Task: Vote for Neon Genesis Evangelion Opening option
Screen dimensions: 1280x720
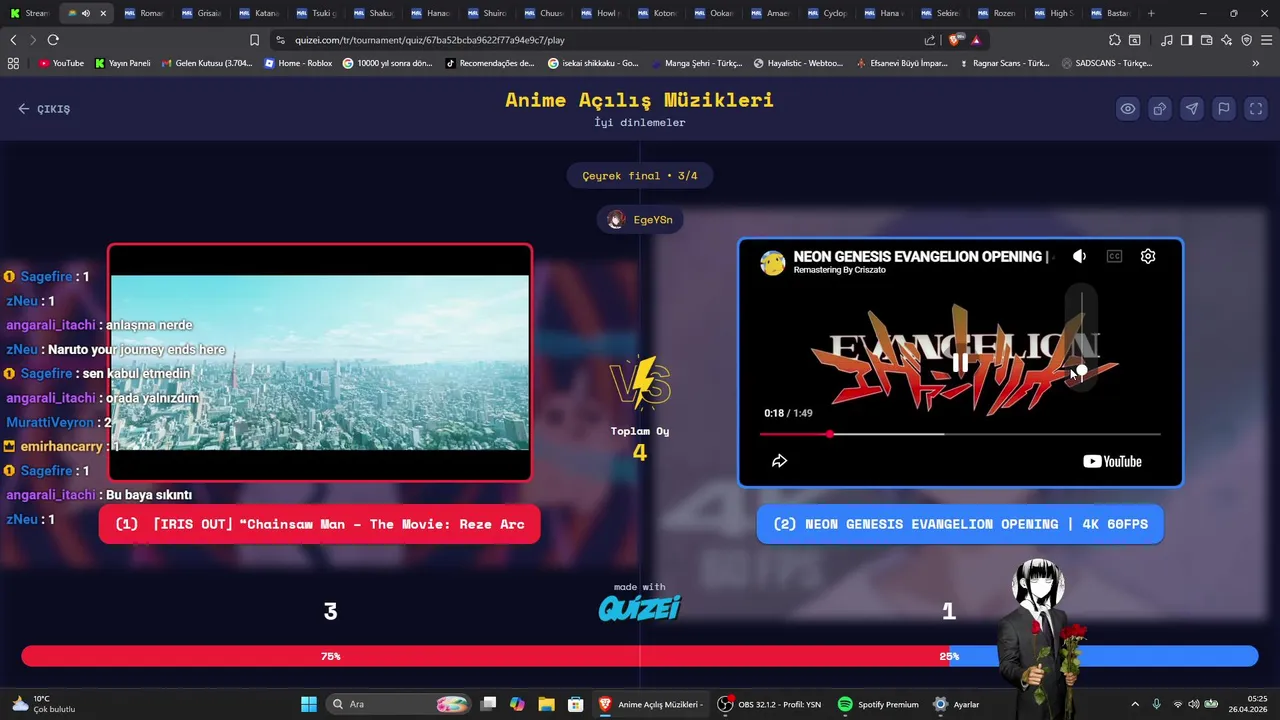Action: (960, 524)
